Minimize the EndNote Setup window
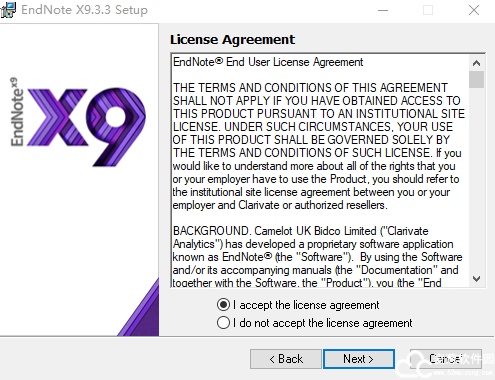 (x=383, y=10)
